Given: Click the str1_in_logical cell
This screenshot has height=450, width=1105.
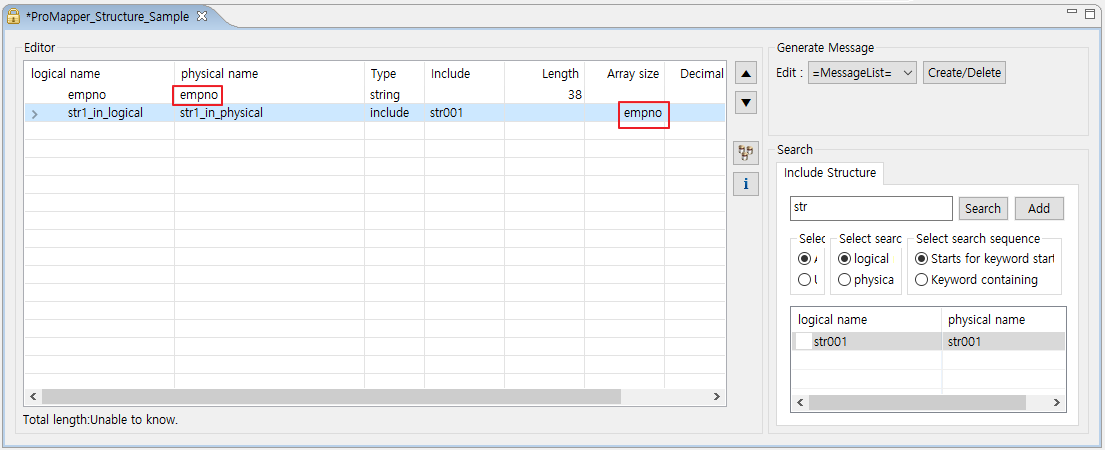Looking at the screenshot, I should (x=105, y=113).
